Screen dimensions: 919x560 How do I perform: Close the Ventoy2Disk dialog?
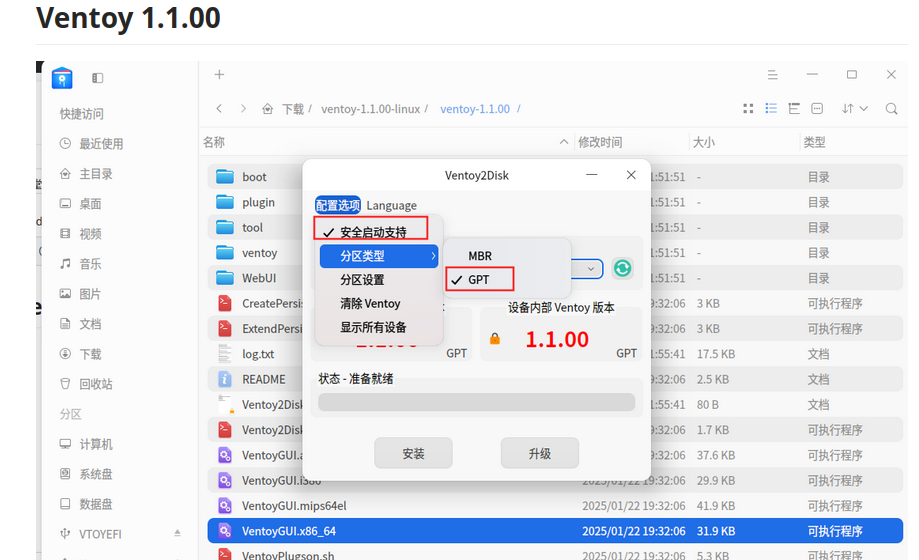pos(631,175)
